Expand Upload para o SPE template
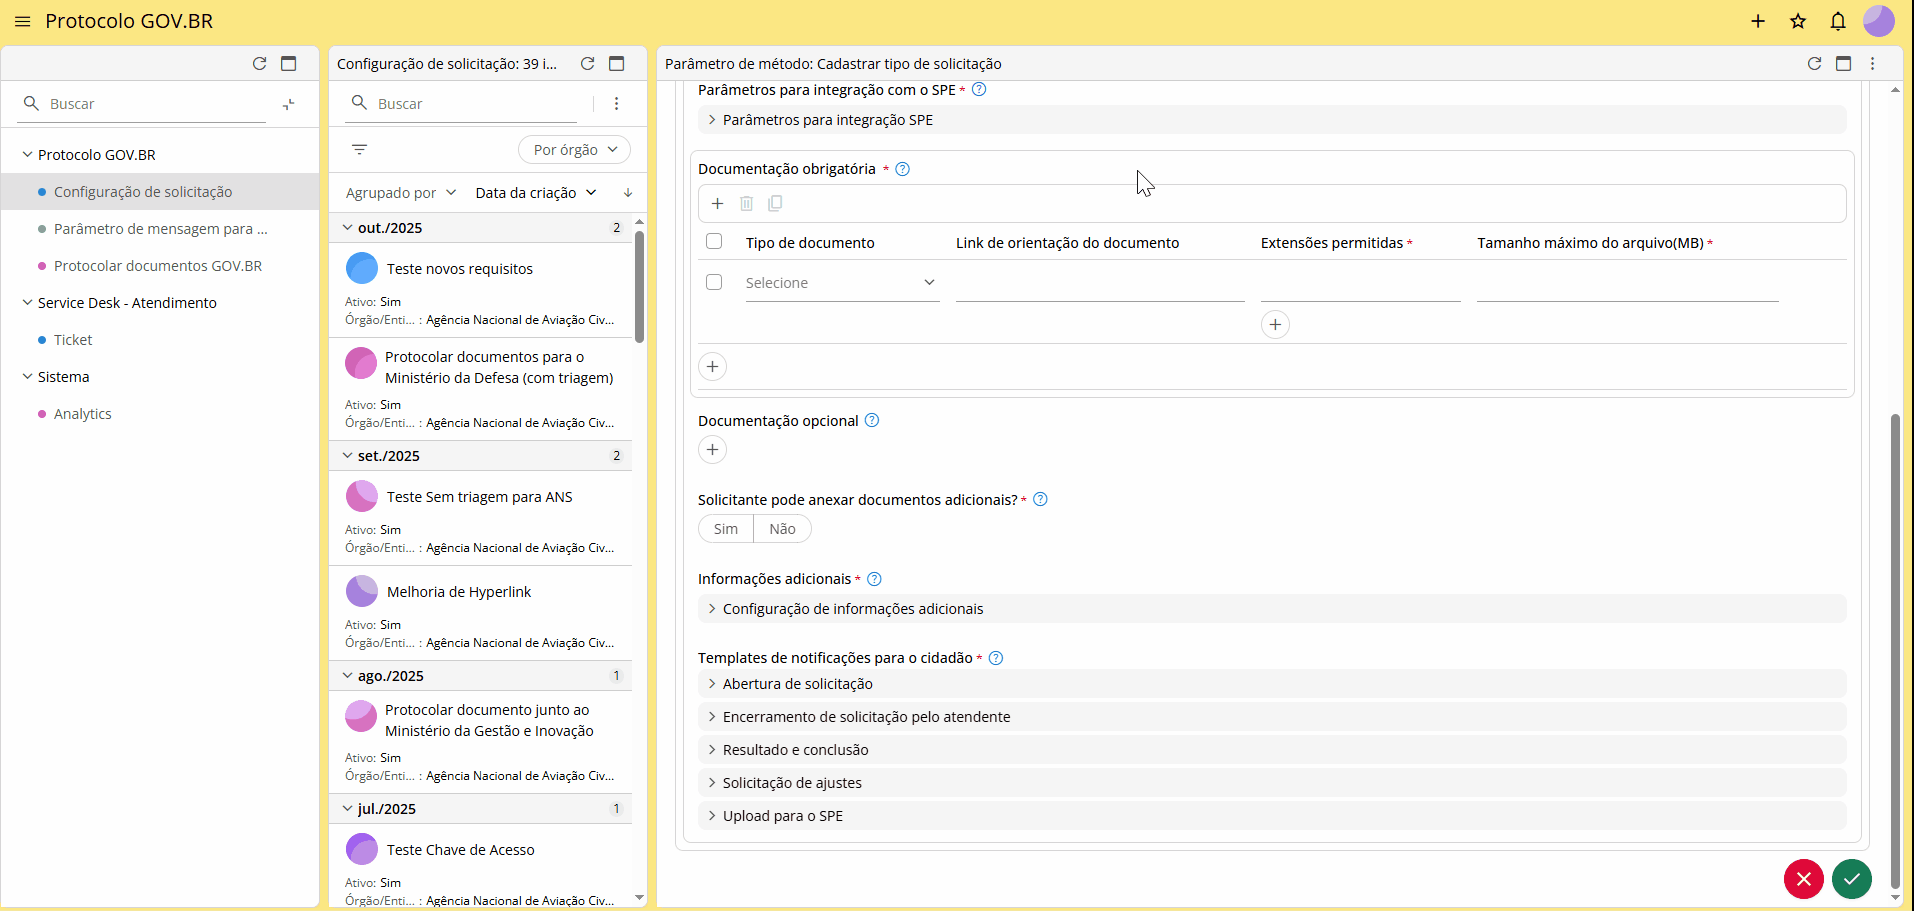1914x911 pixels. [1272, 816]
